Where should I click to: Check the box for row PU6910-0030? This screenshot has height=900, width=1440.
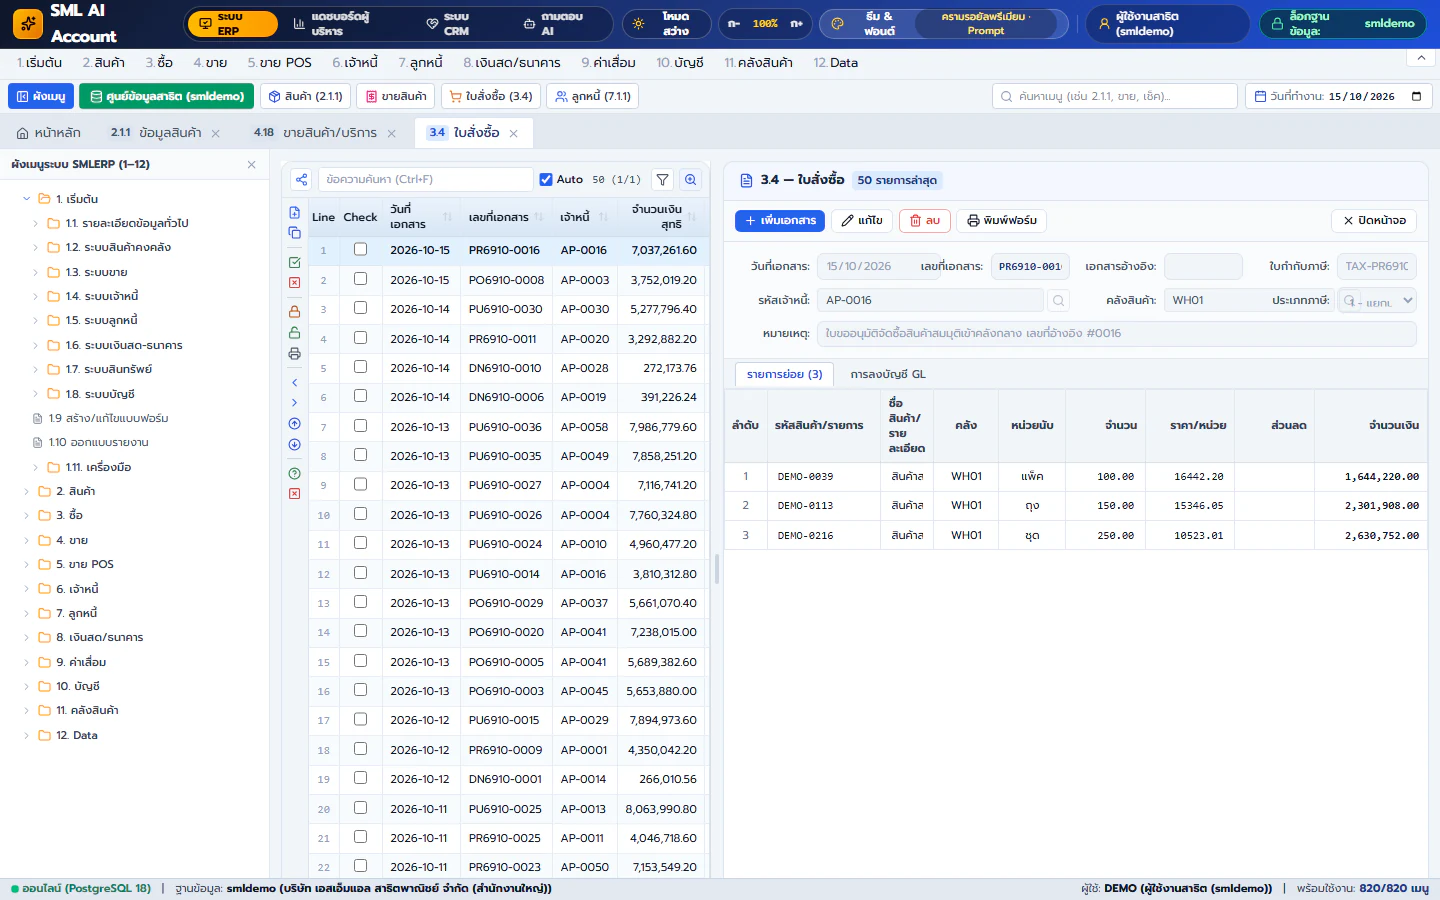coord(360,308)
